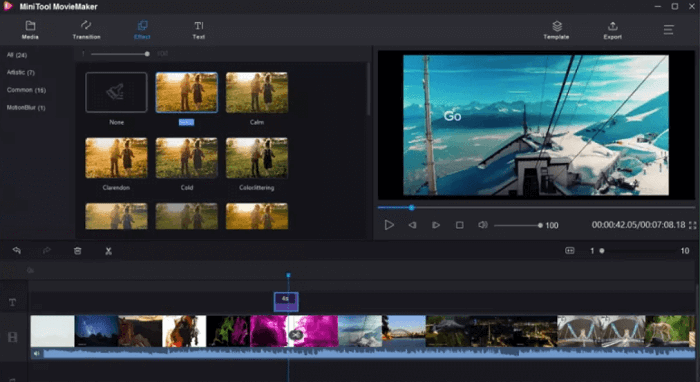Image resolution: width=700 pixels, height=382 pixels.
Task: Click the zoom minimum value 1
Action: click(592, 251)
